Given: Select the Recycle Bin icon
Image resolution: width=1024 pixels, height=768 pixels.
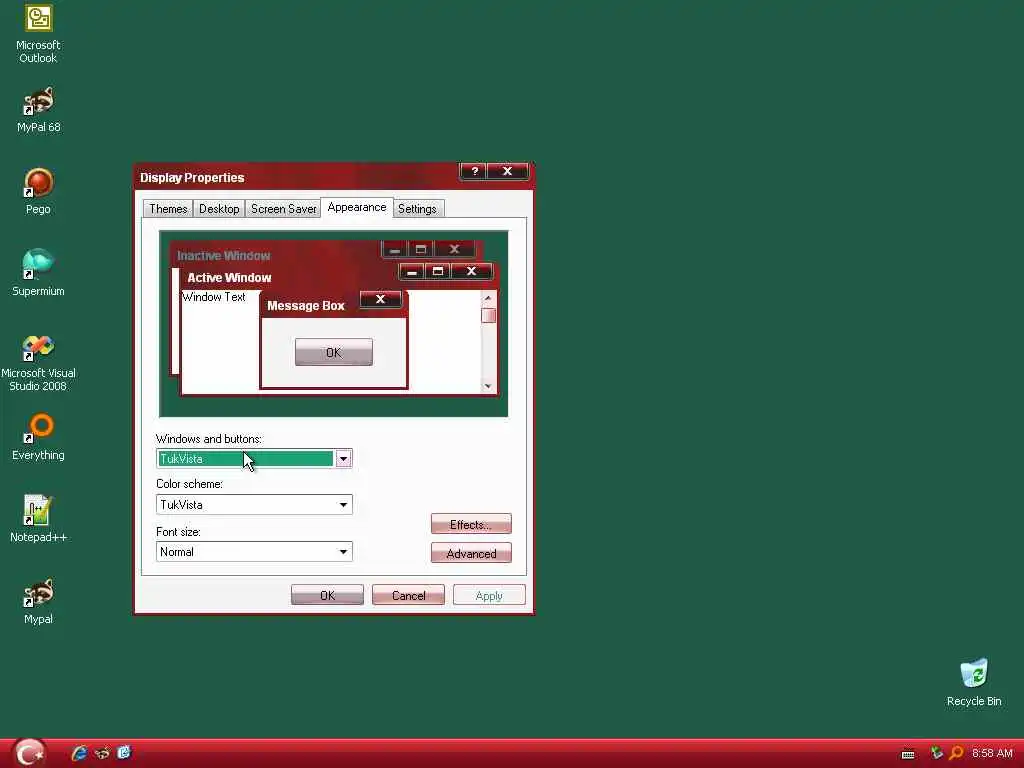Looking at the screenshot, I should click(974, 683).
